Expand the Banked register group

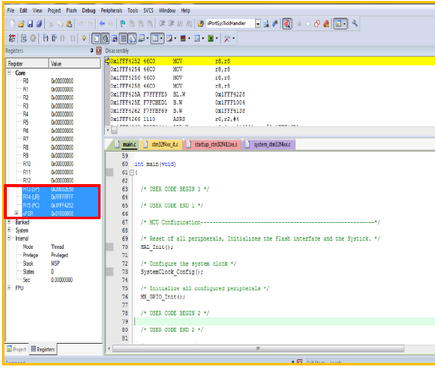pyautogui.click(x=10, y=222)
